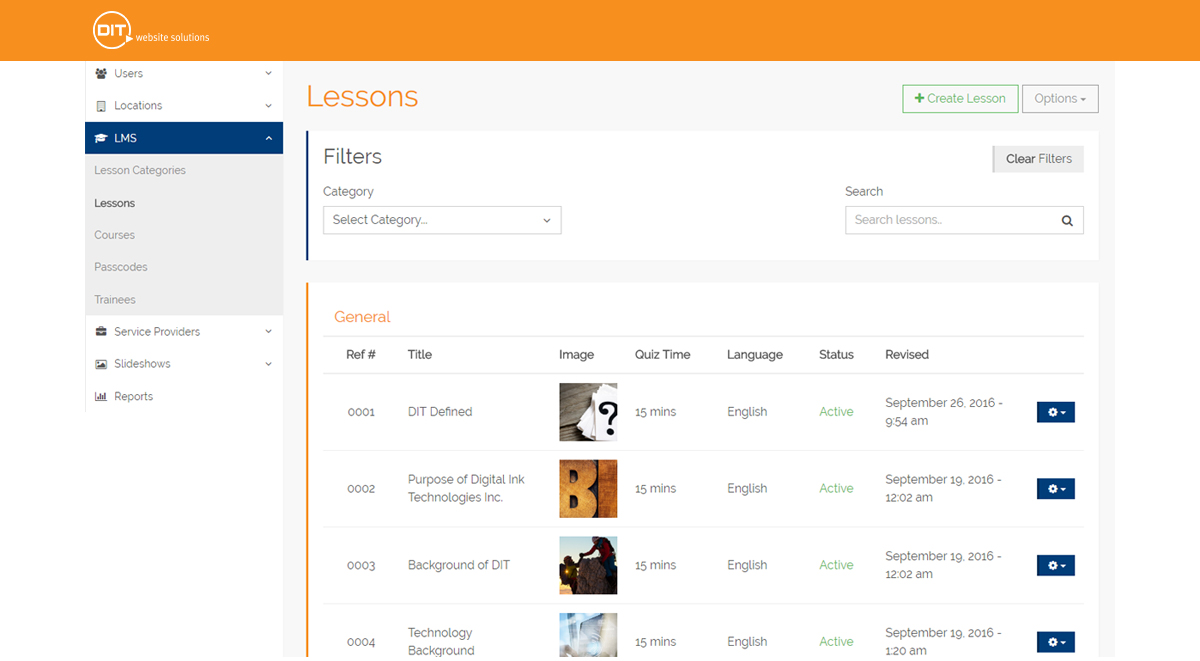The height and width of the screenshot is (661, 1200).
Task: Click the Purpose of Digital Ink Technologies title
Action: (466, 489)
